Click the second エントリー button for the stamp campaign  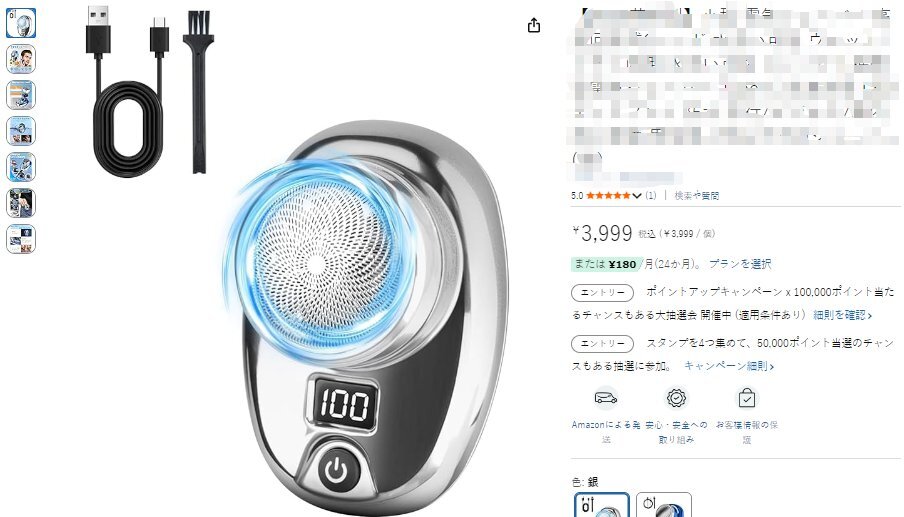602,344
